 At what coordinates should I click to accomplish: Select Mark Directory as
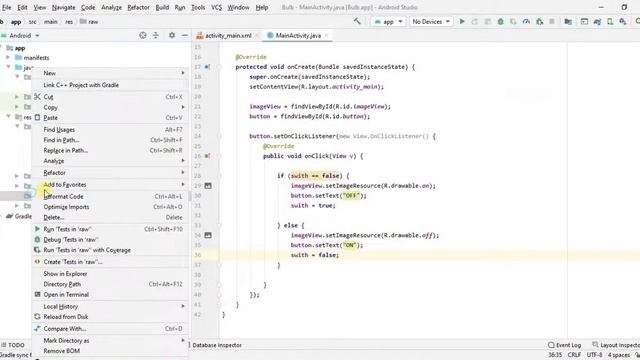[110, 340]
